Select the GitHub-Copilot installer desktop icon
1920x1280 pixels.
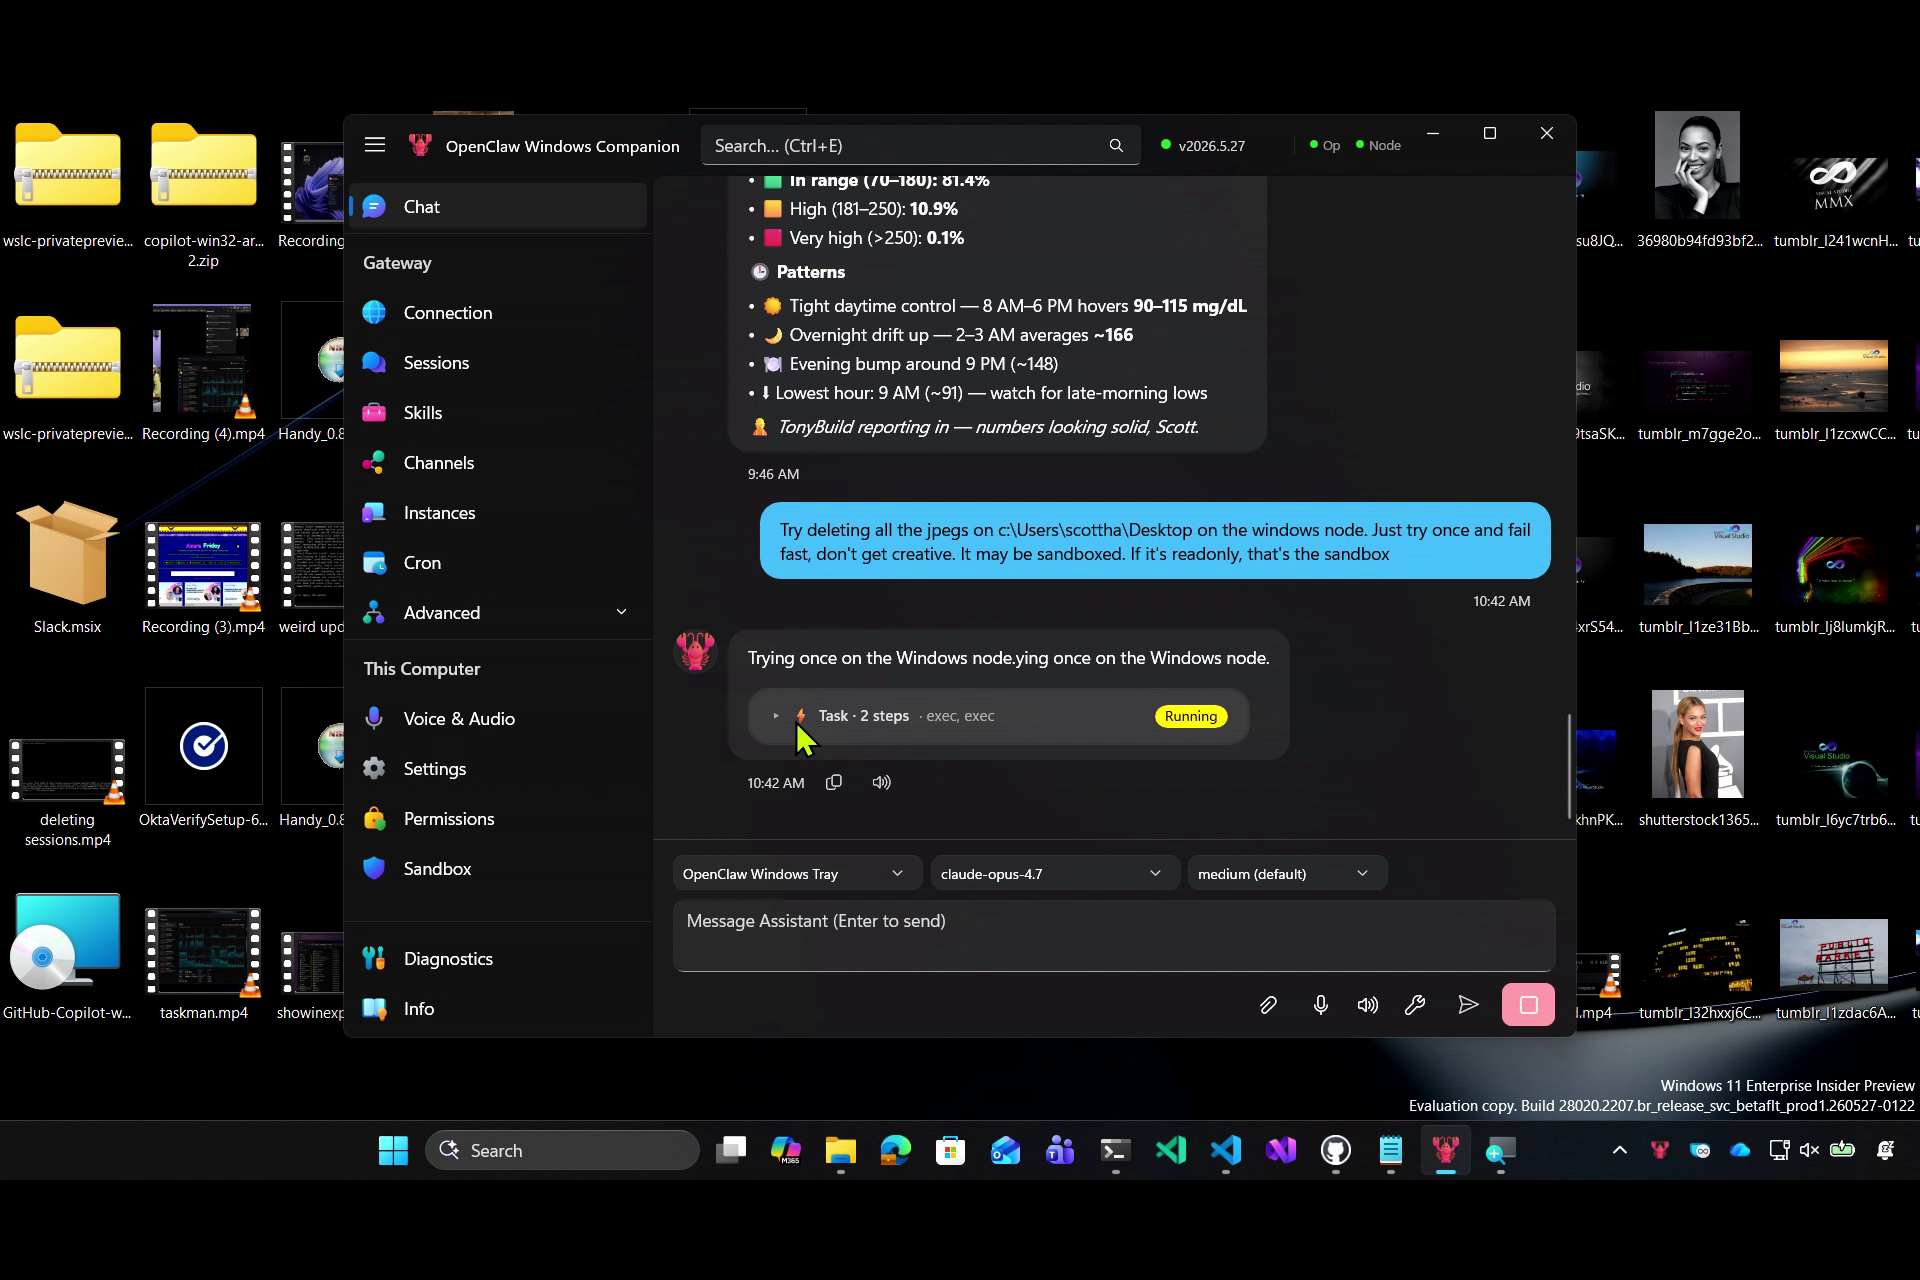click(x=67, y=957)
